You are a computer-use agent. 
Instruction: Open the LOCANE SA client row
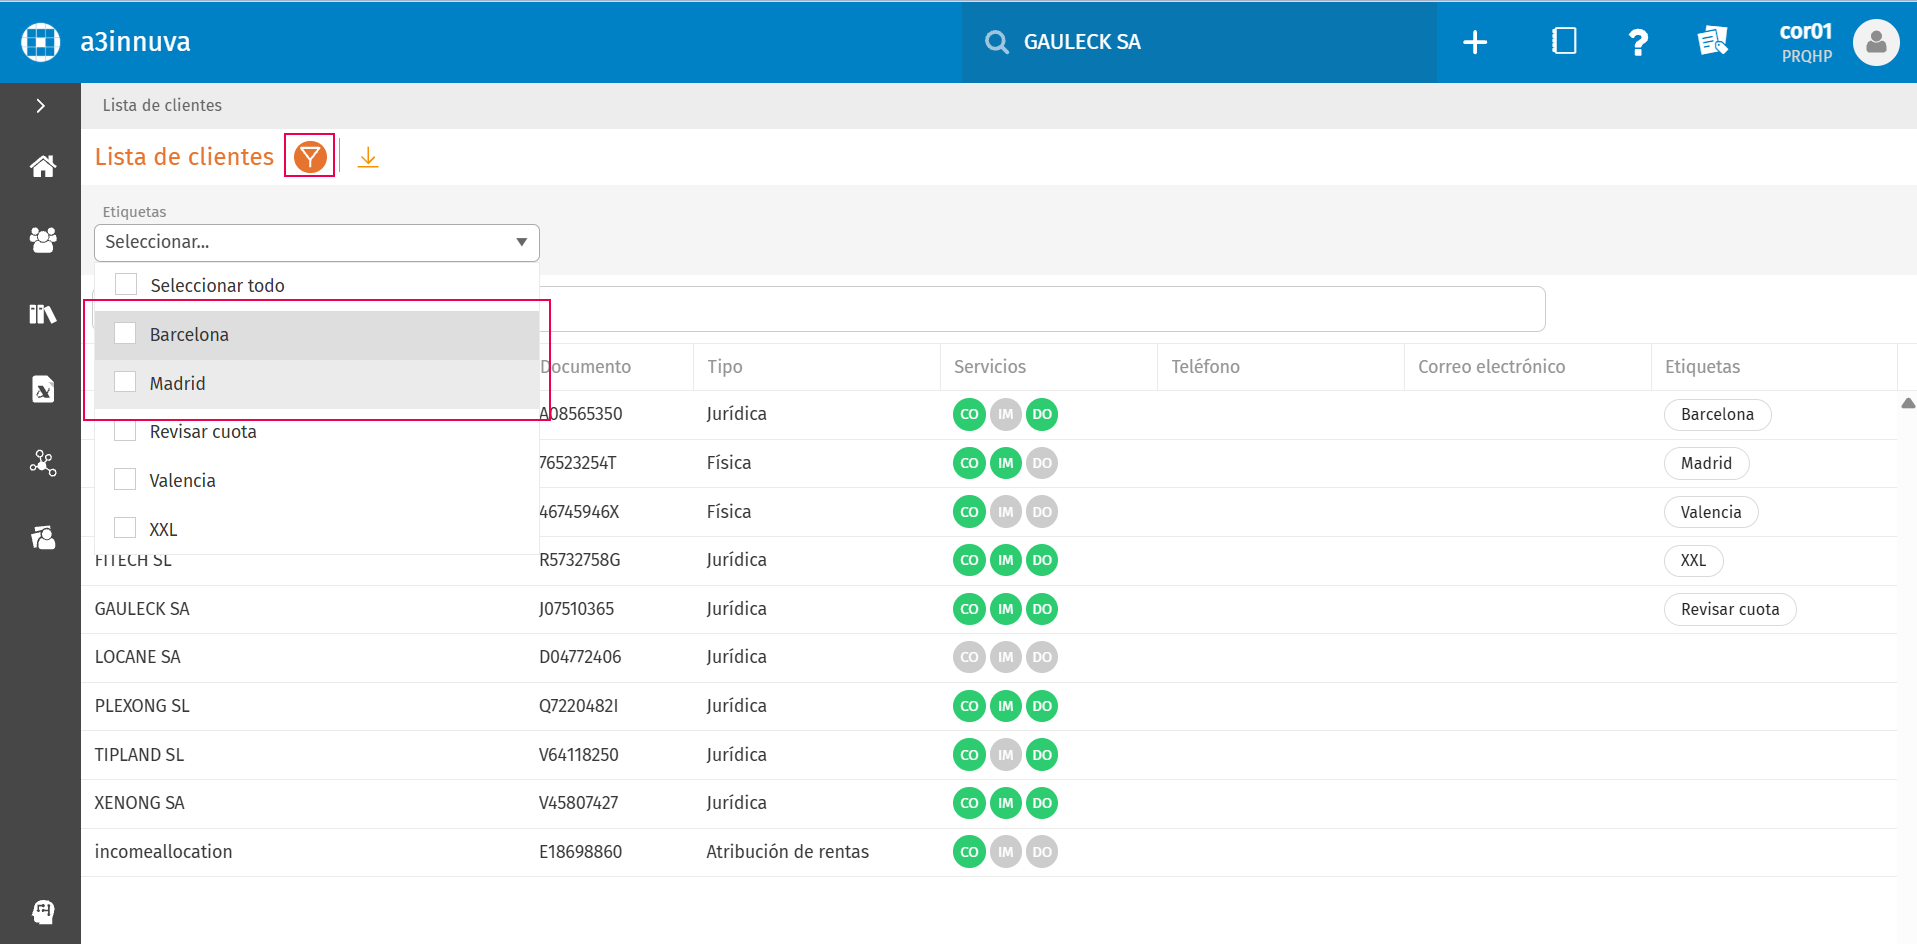coord(989,657)
